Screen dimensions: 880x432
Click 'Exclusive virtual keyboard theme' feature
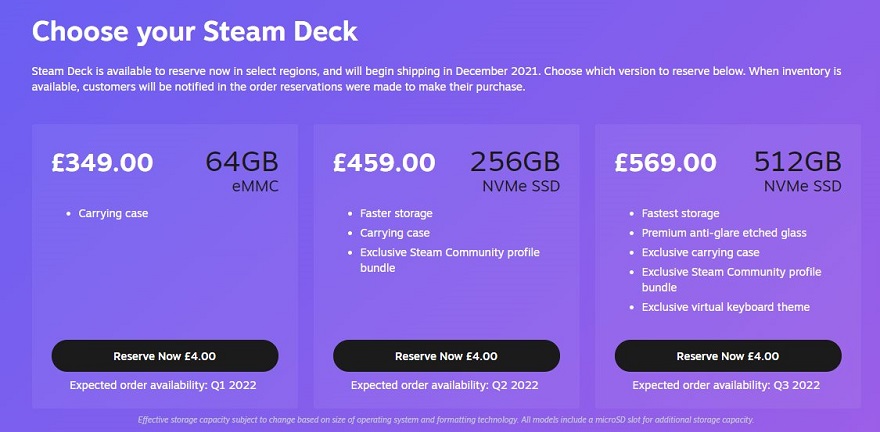tap(726, 307)
